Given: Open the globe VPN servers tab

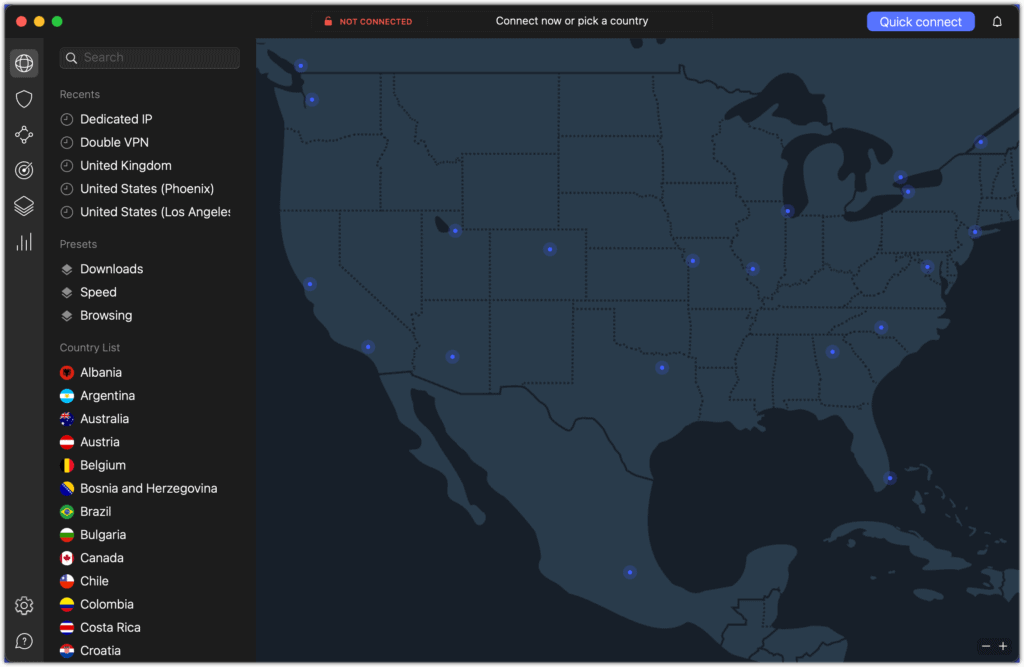Looking at the screenshot, I should [24, 63].
